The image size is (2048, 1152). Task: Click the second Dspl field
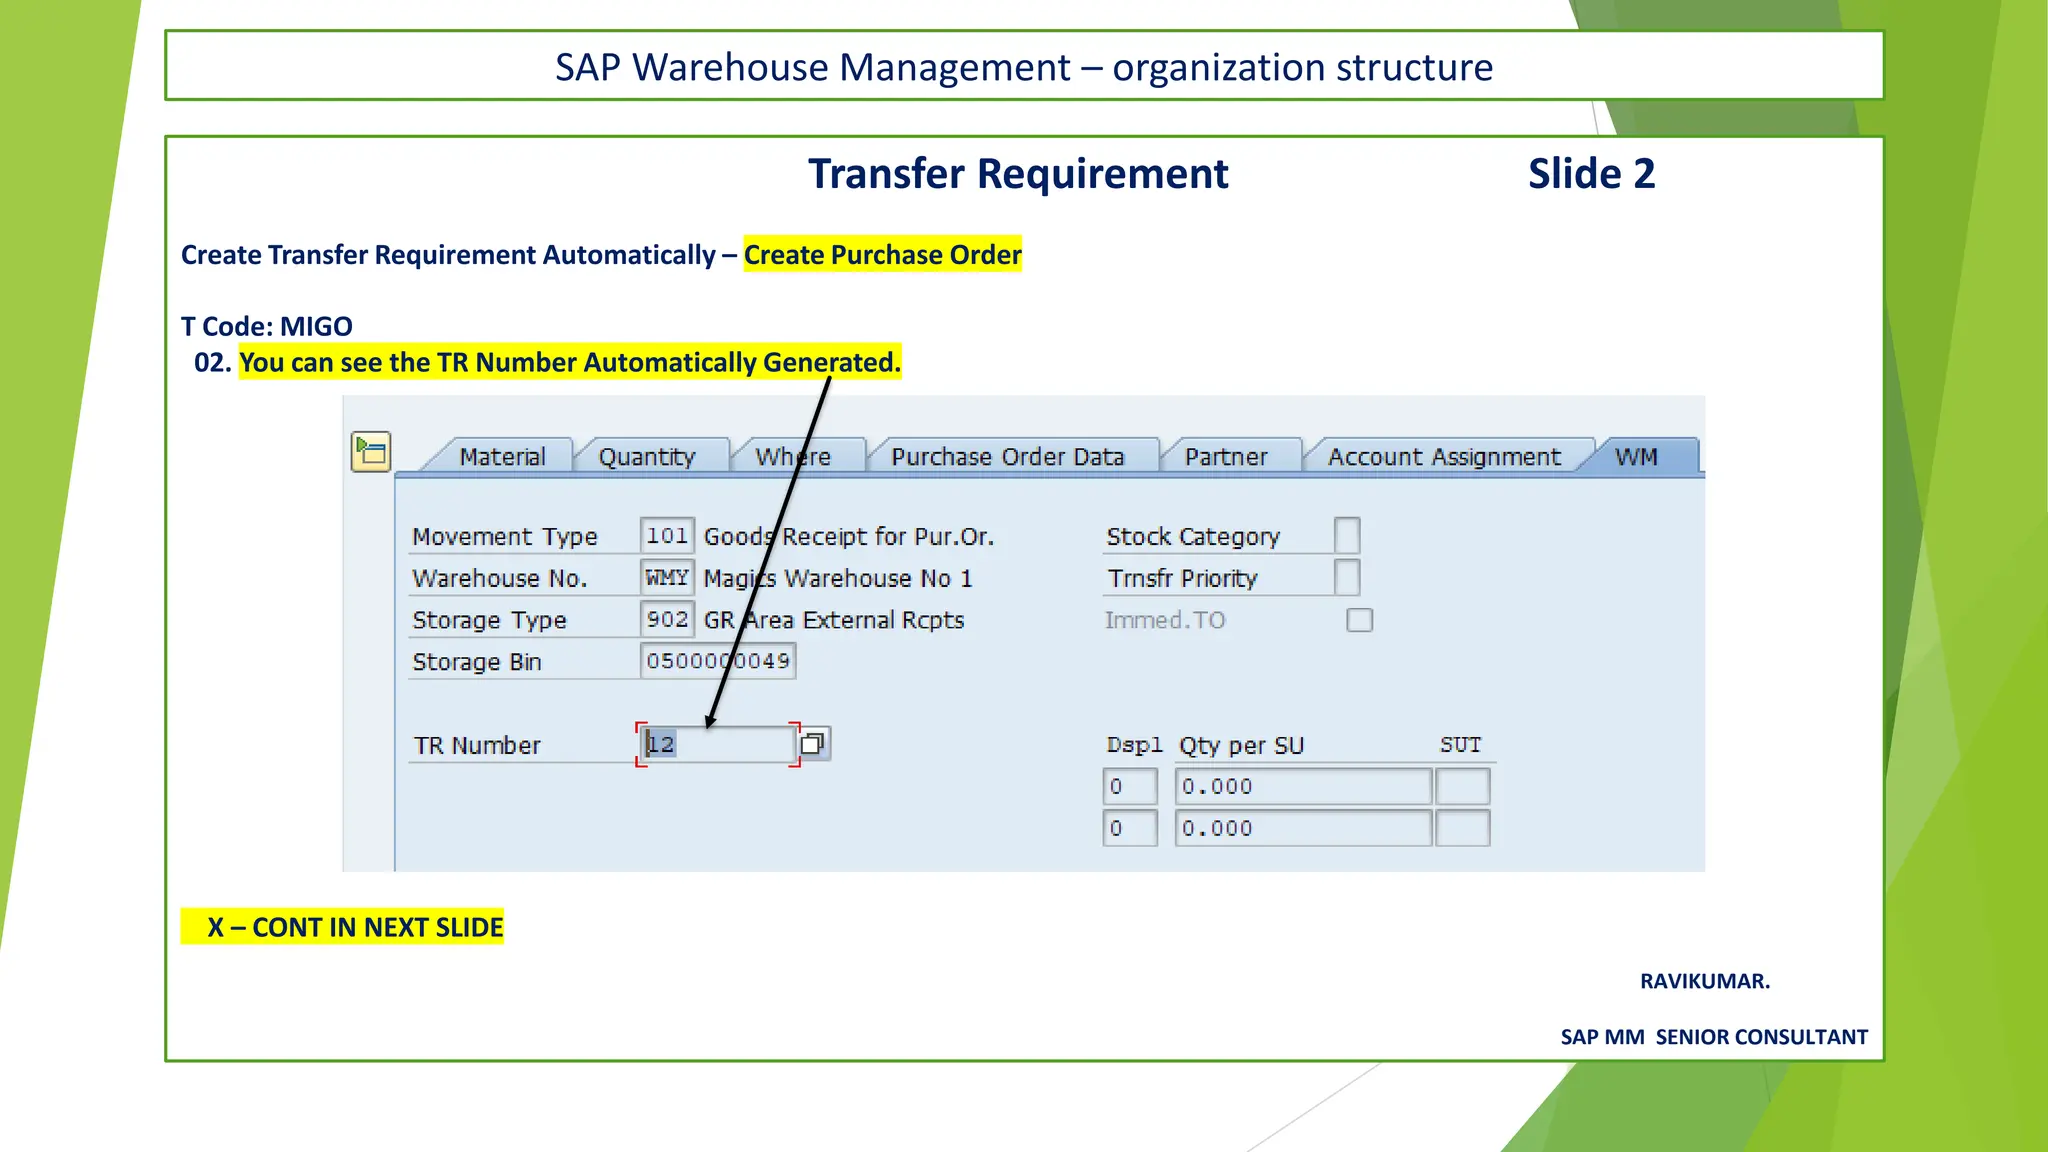[1130, 829]
